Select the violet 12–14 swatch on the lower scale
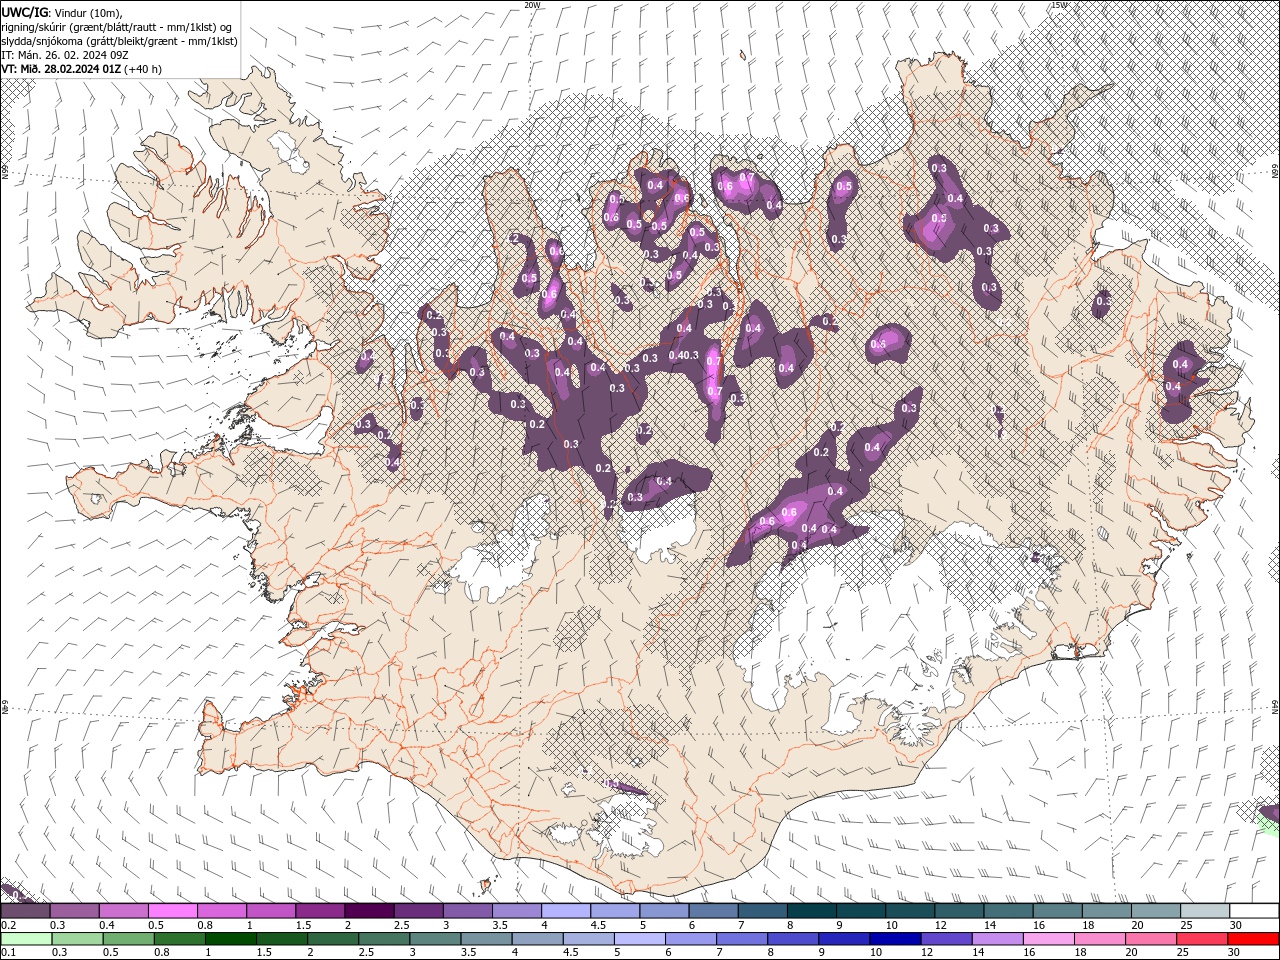 point(947,939)
